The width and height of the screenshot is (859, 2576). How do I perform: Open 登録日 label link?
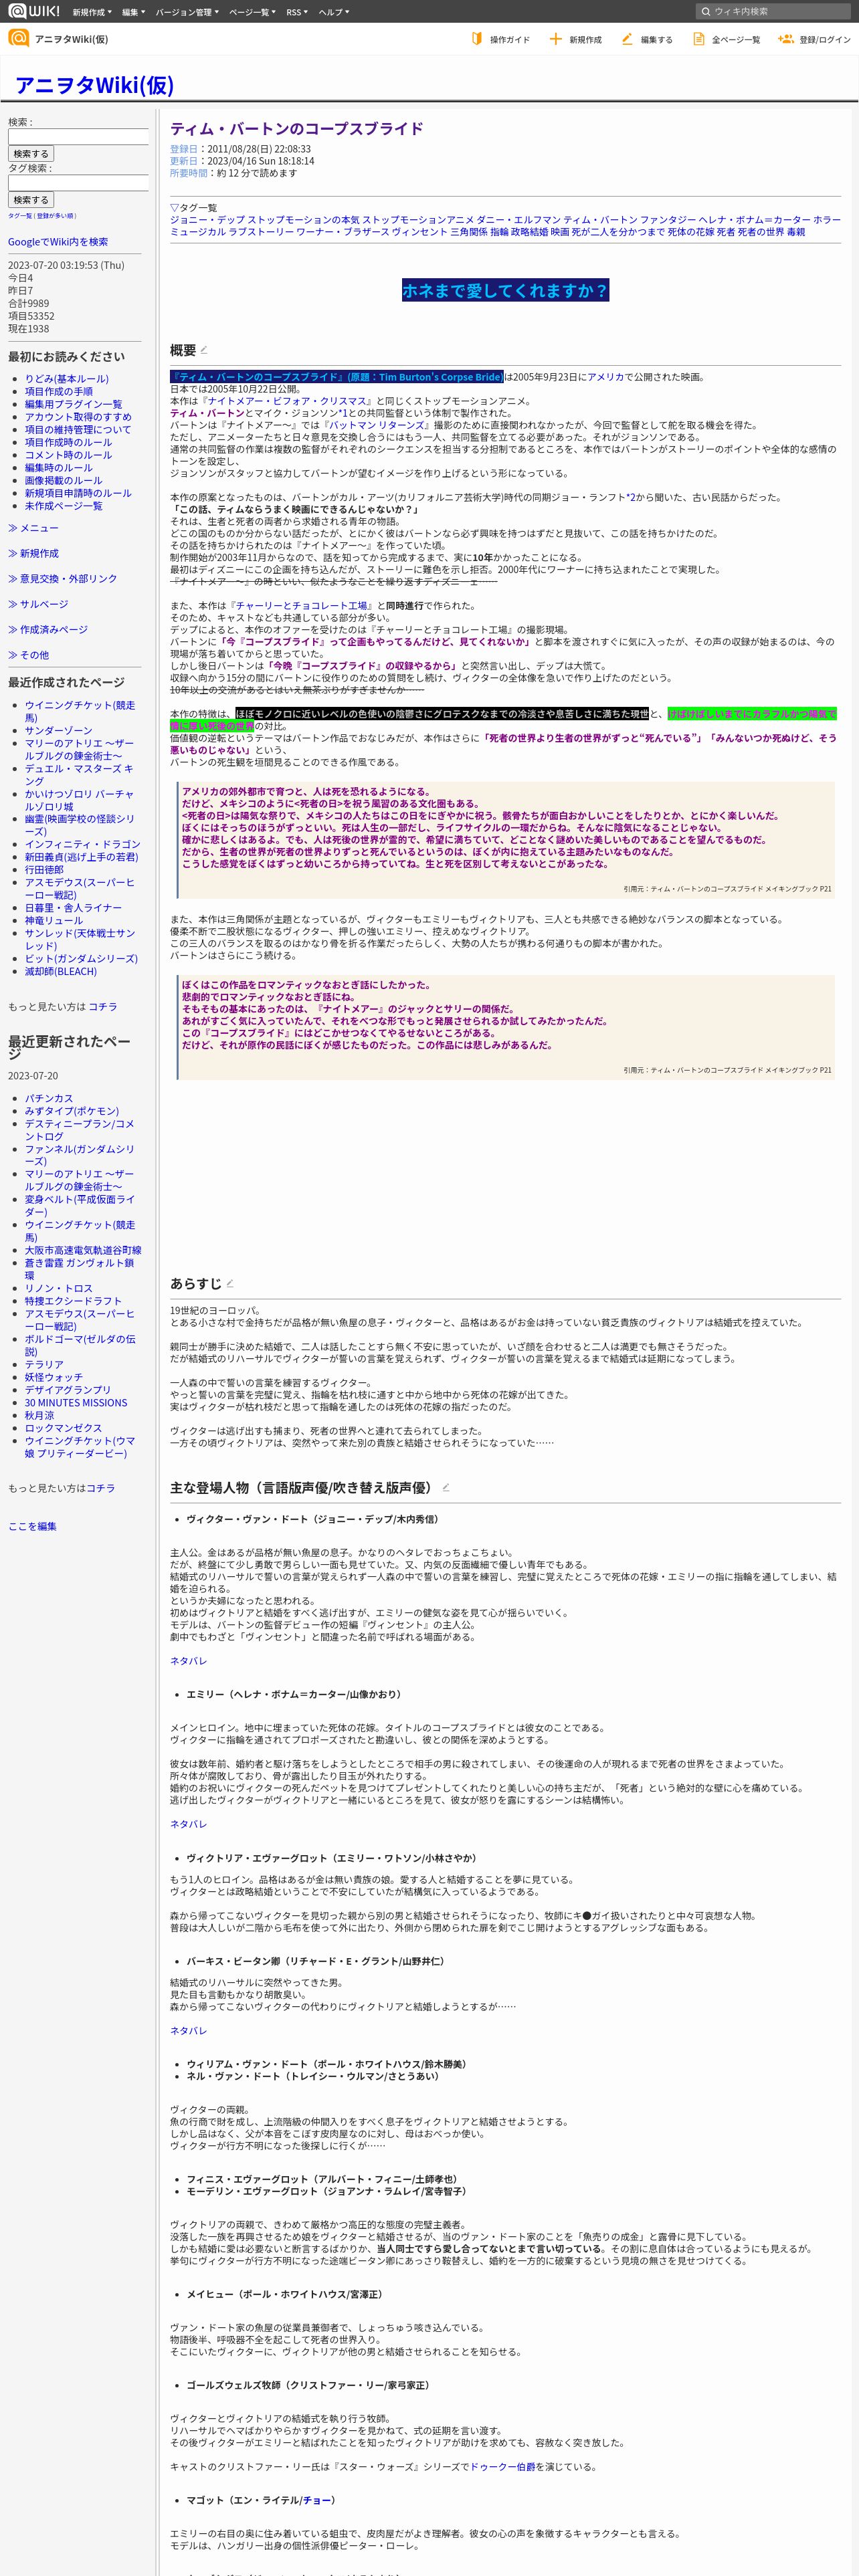point(184,149)
